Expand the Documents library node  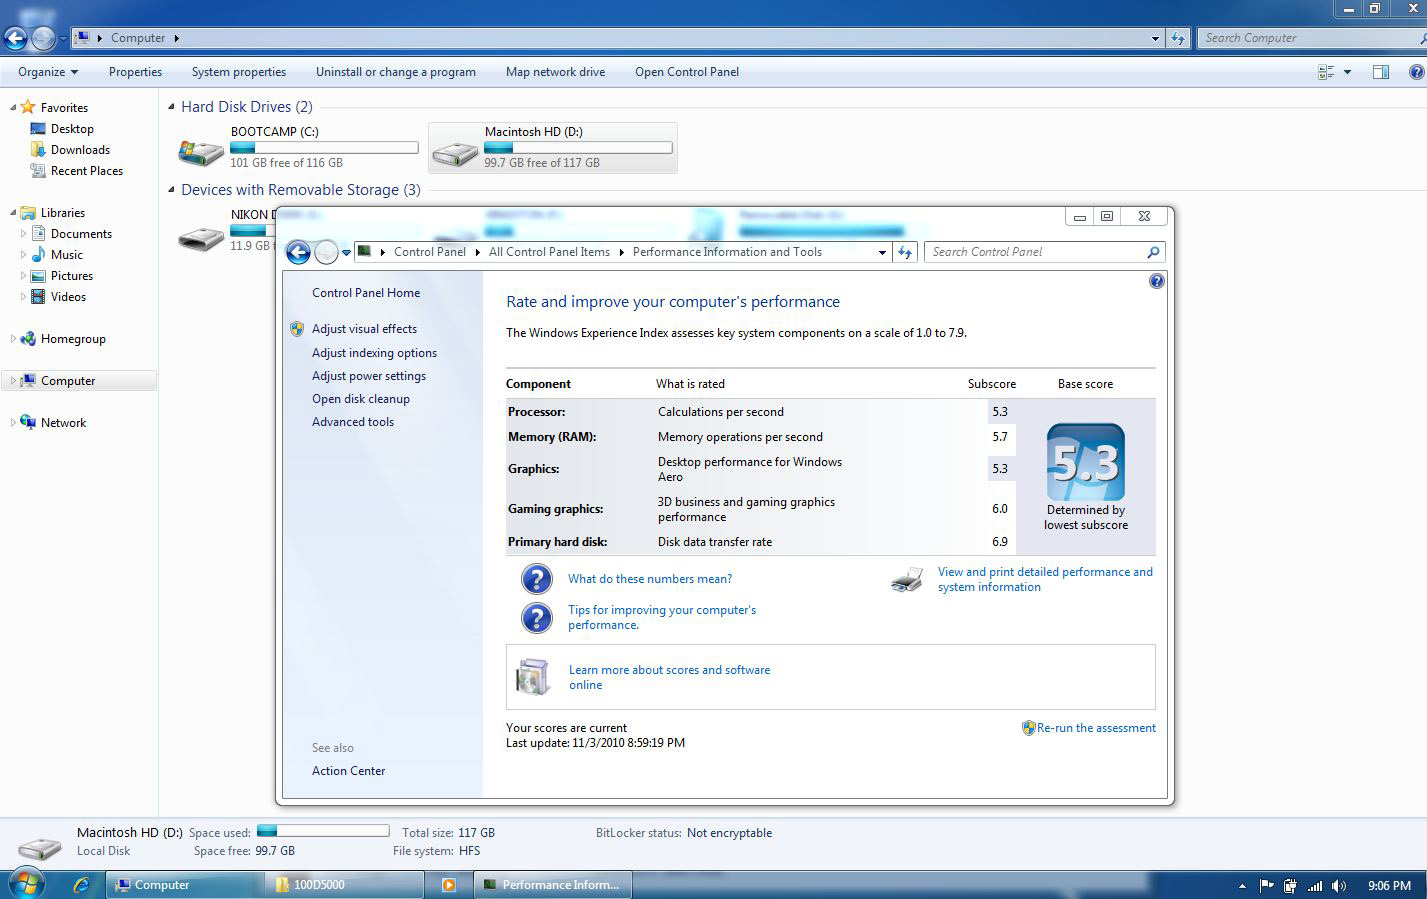click(x=23, y=233)
